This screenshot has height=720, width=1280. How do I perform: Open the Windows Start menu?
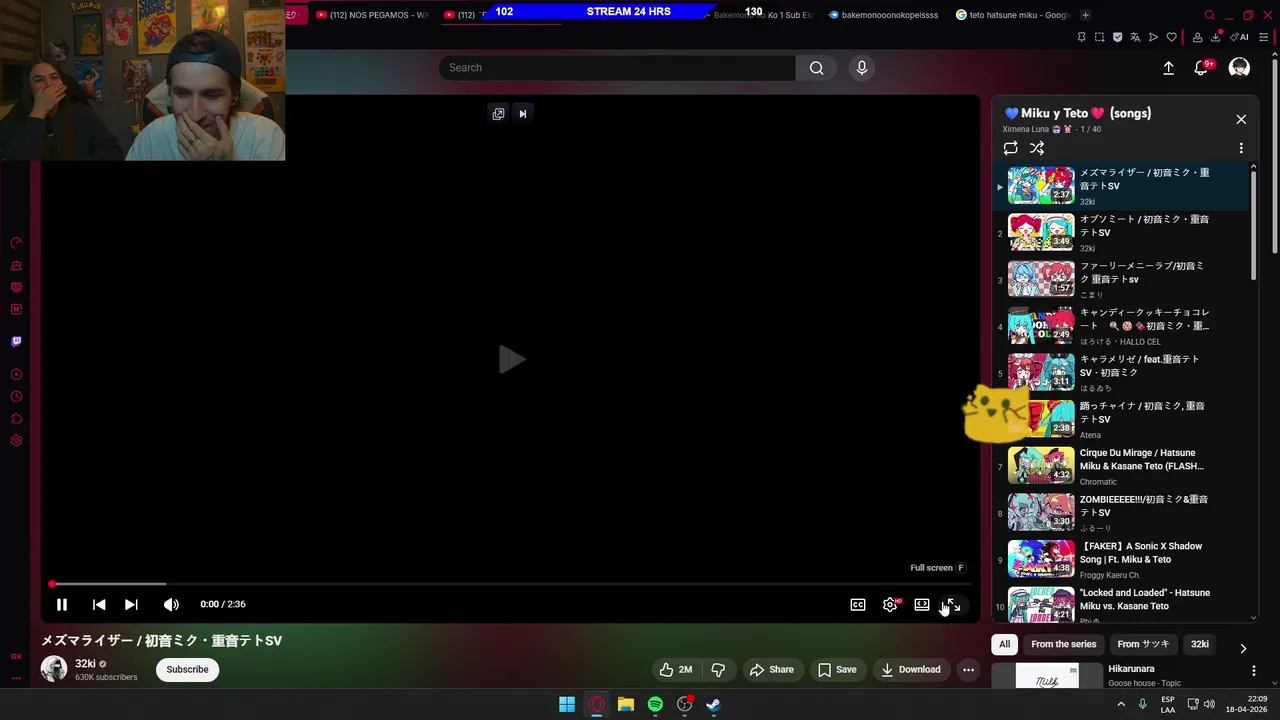[x=567, y=704]
